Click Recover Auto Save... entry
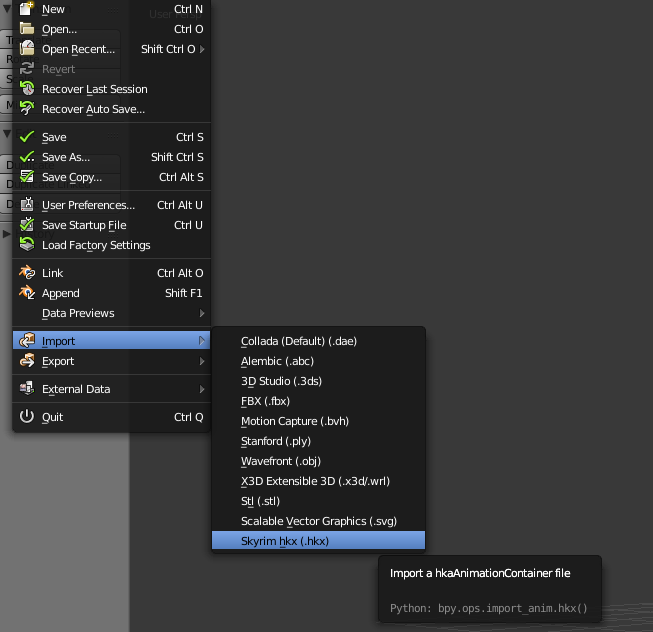Image resolution: width=653 pixels, height=632 pixels. pyautogui.click(x=112, y=109)
